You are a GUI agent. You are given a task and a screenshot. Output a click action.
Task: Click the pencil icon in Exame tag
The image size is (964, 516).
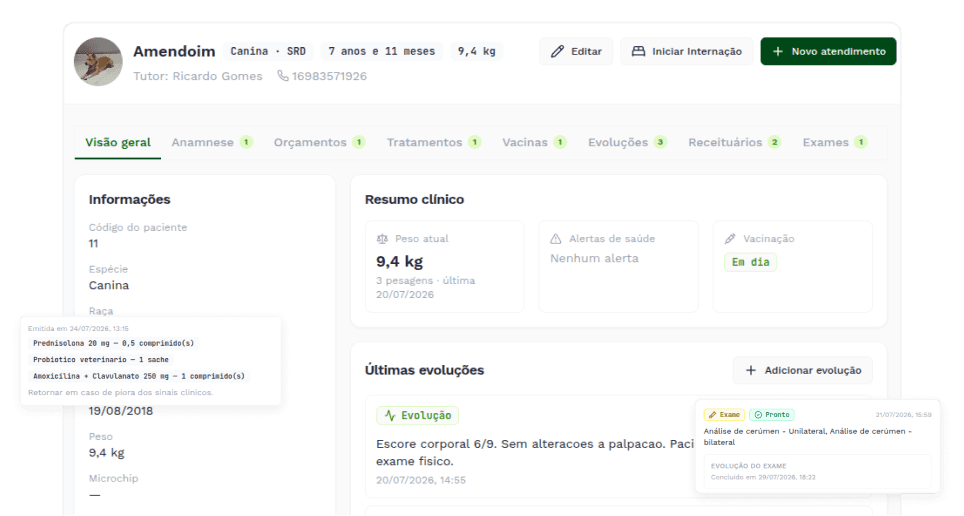712,415
